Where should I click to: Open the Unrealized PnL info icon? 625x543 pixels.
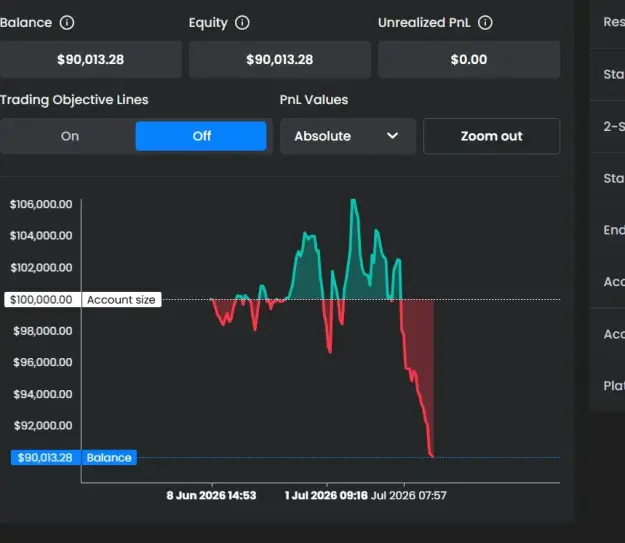[485, 23]
